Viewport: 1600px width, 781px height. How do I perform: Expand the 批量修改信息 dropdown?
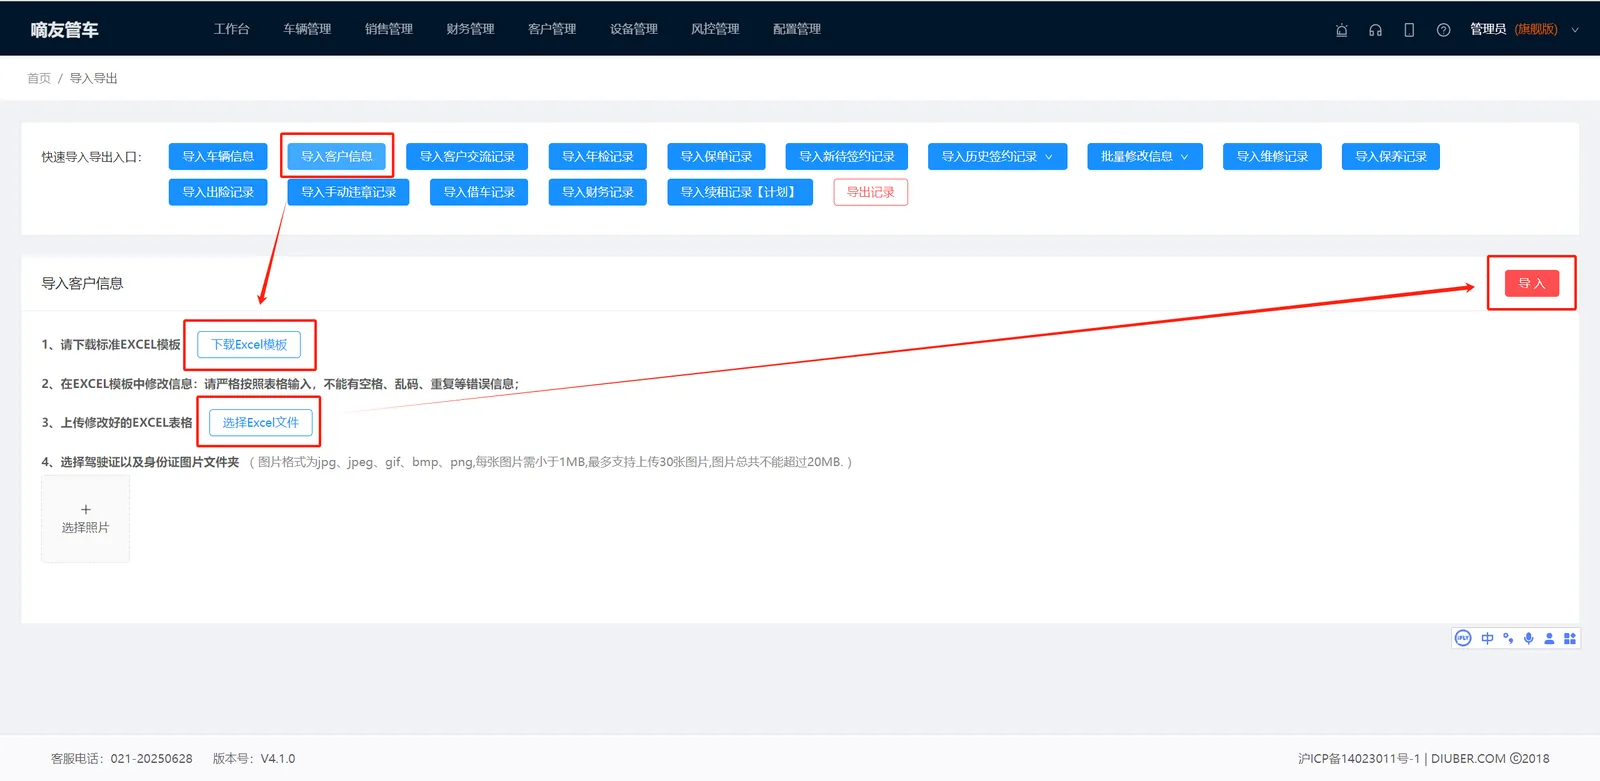[x=1145, y=157]
